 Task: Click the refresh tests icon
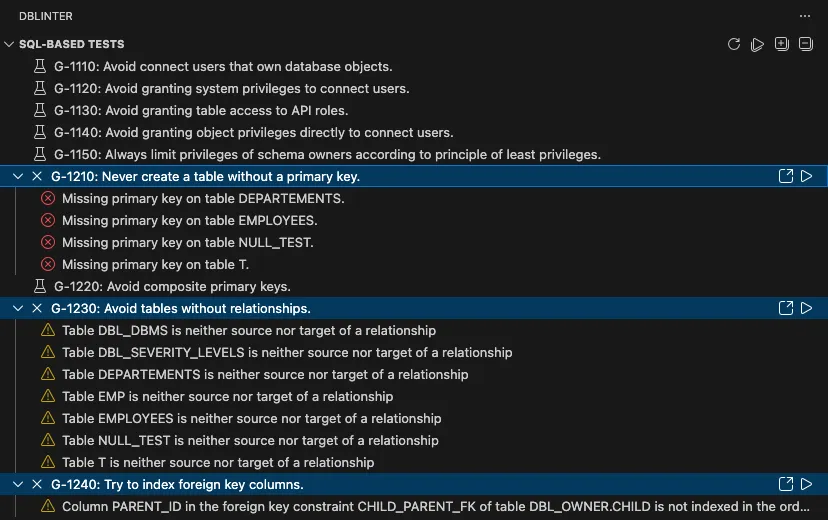(733, 44)
